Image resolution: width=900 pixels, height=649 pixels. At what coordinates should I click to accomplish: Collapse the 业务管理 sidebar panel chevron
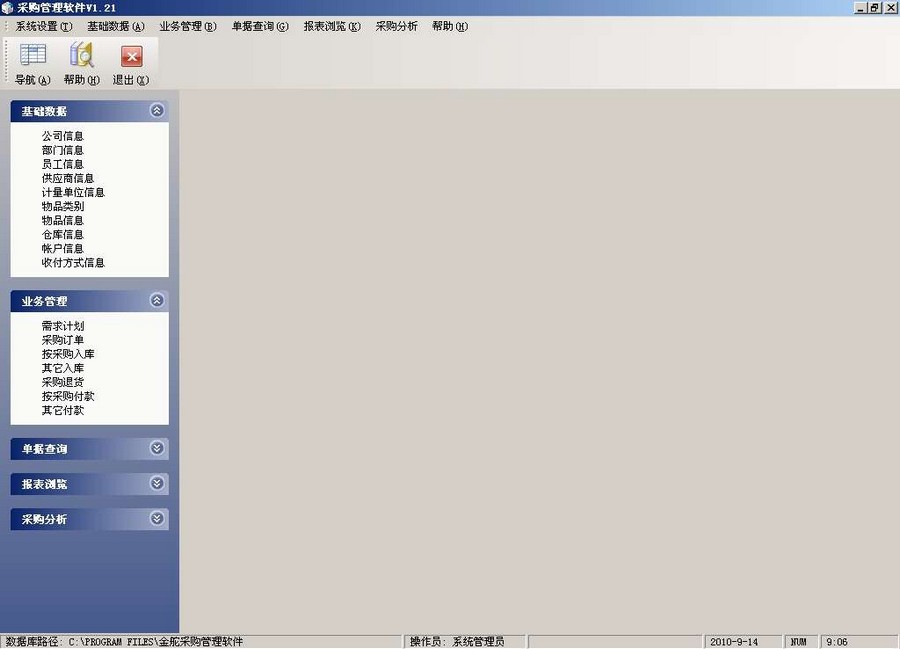click(157, 299)
